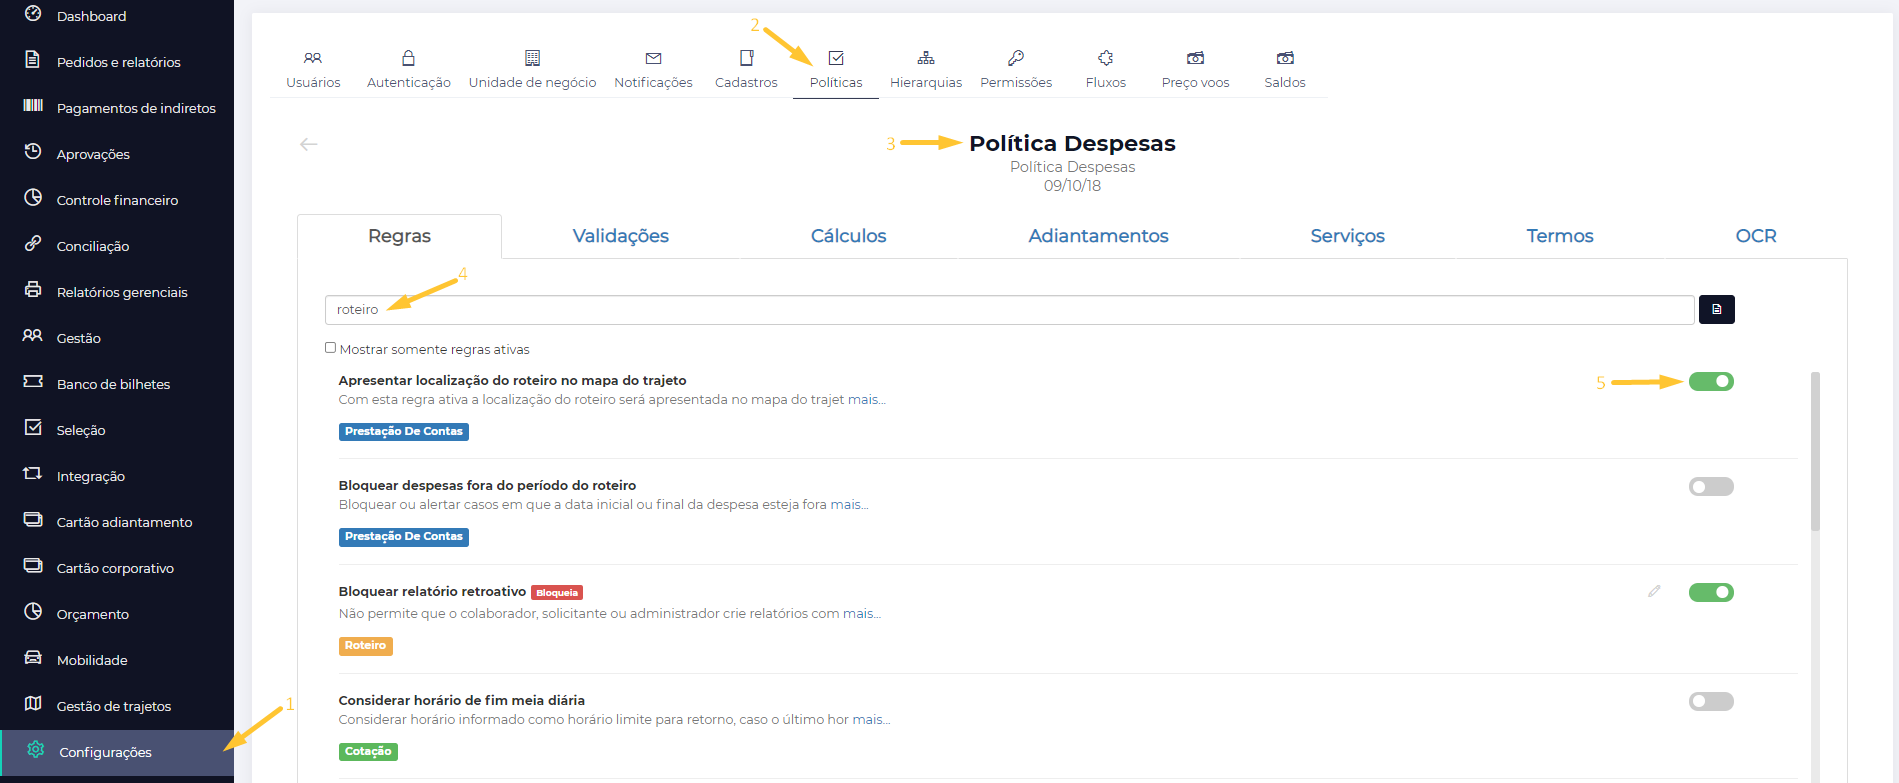This screenshot has height=783, width=1899.
Task: Open Configurações in the sidebar
Action: coord(105,752)
